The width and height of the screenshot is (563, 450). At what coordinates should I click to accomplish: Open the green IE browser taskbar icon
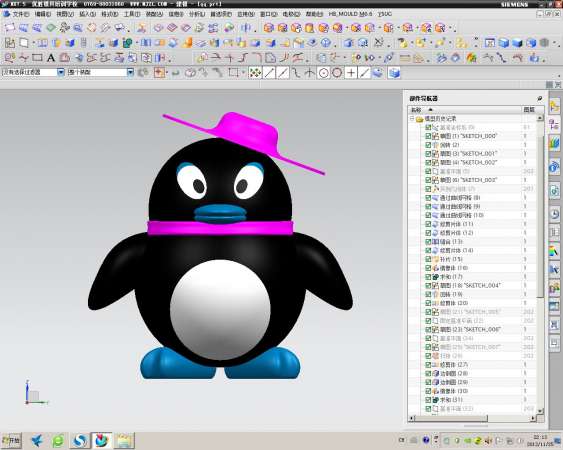tap(58, 441)
